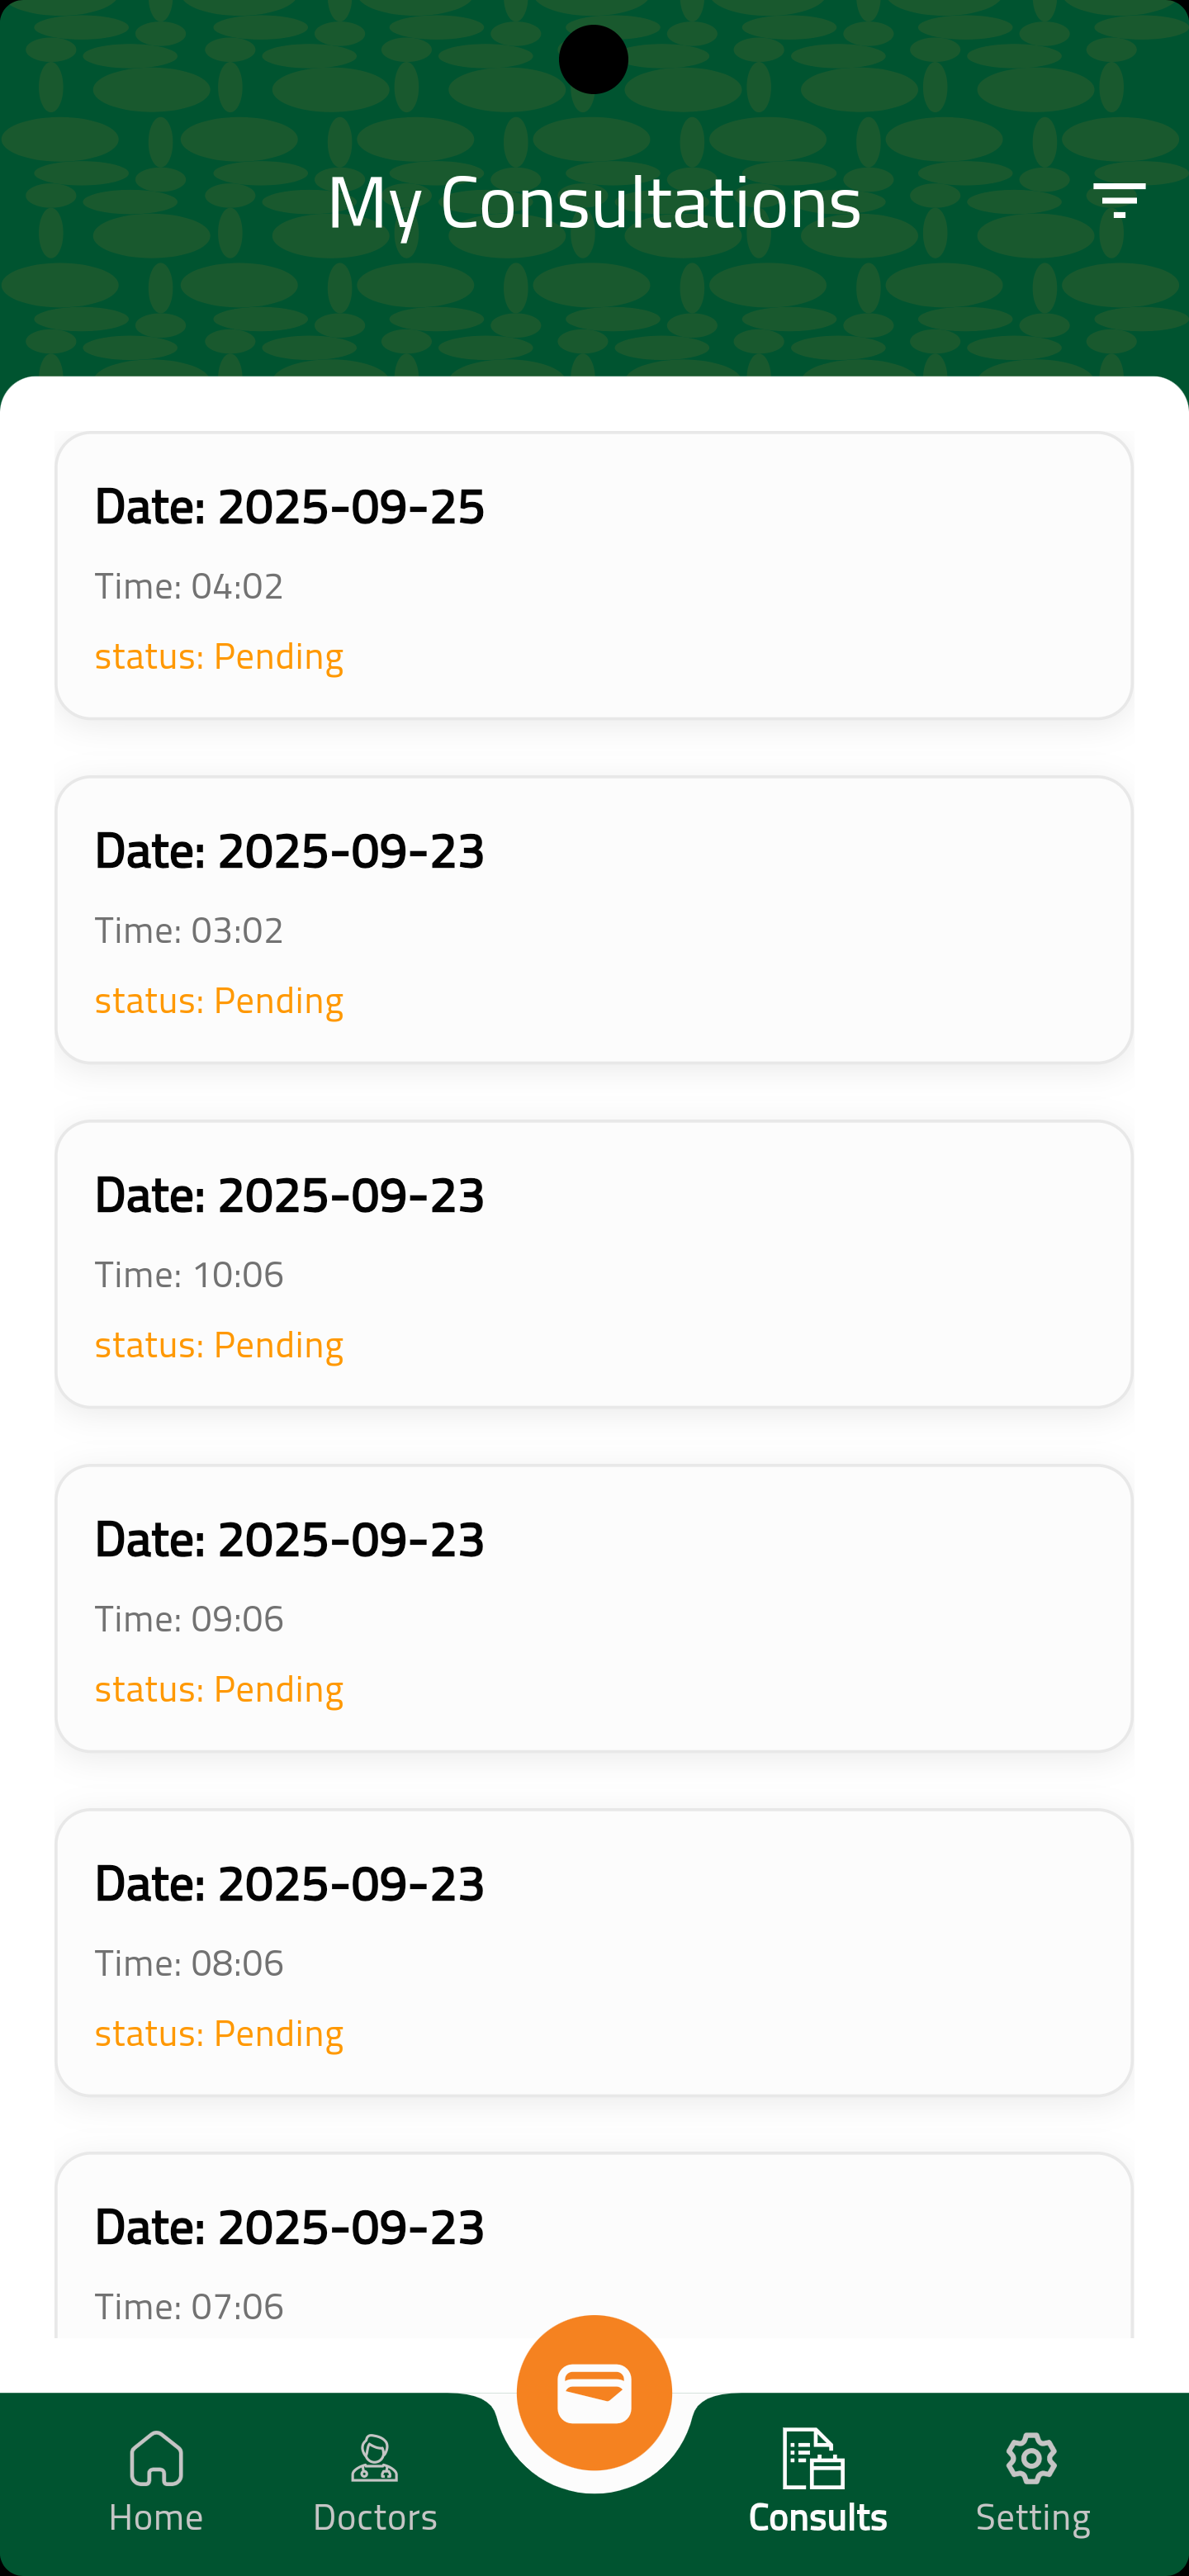The image size is (1189, 2576).
Task: Tap the Consults documents icon
Action: pos(814,2457)
